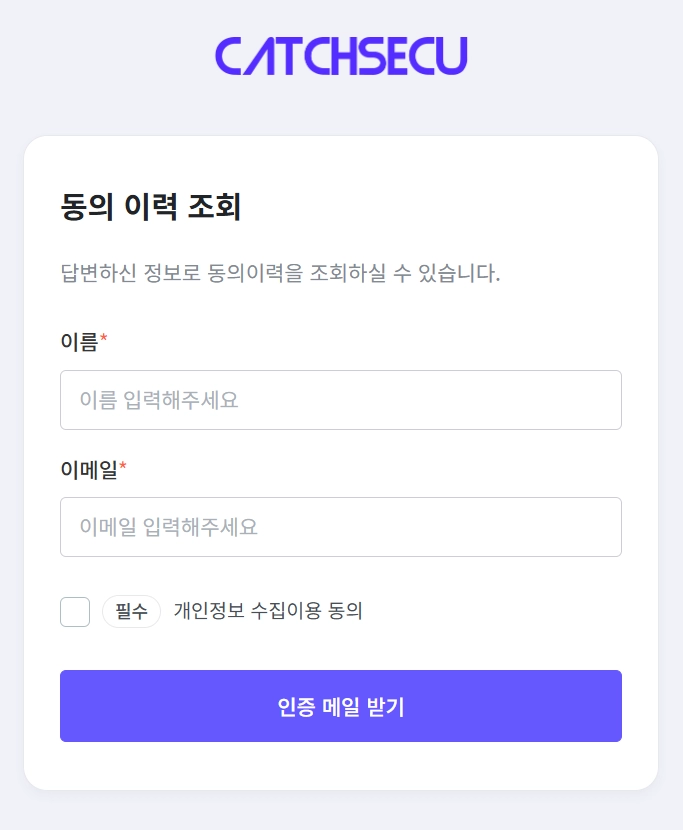Click the 이메일 입력해주세요 placeholder text
This screenshot has height=830, width=683.
(x=169, y=527)
